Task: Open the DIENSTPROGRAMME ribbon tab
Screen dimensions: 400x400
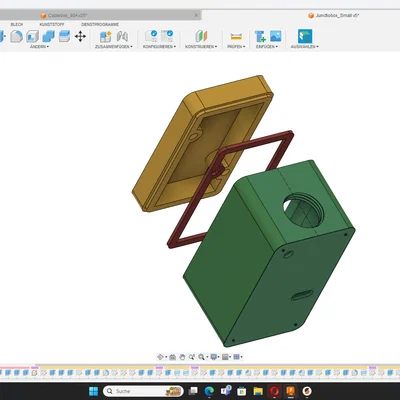Action: click(100, 24)
